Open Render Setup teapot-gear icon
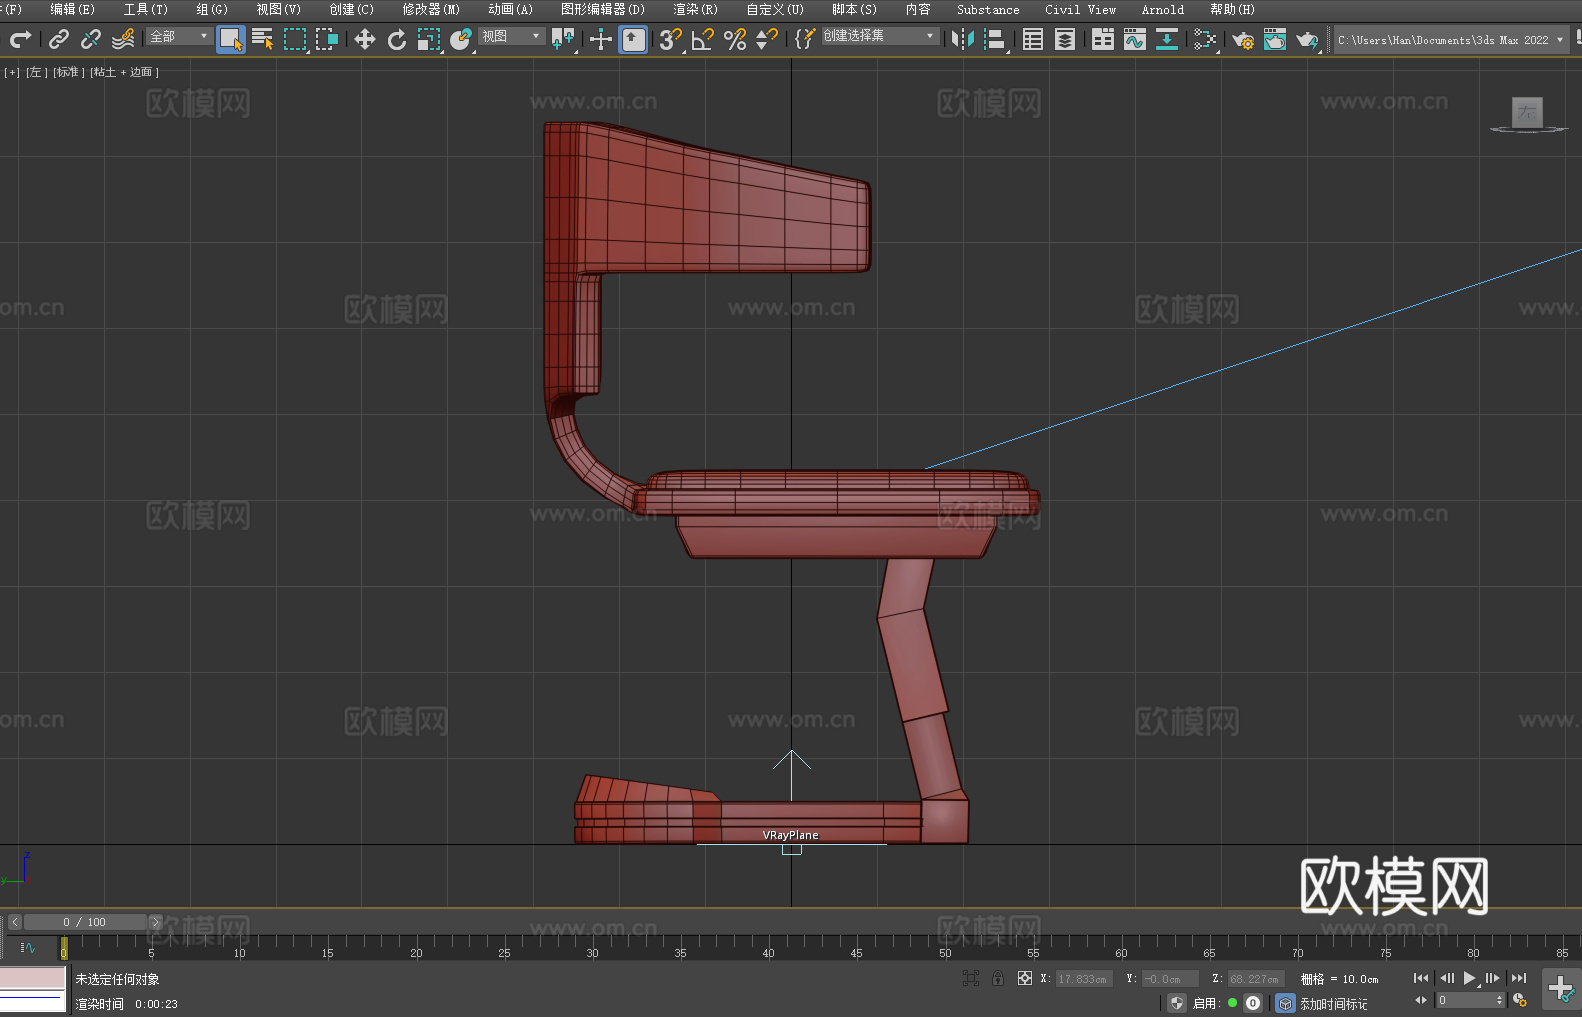The height and width of the screenshot is (1017, 1582). click(x=1243, y=39)
